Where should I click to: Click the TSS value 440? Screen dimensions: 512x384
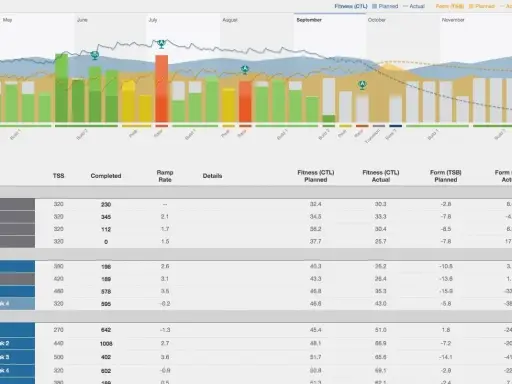[58, 343]
